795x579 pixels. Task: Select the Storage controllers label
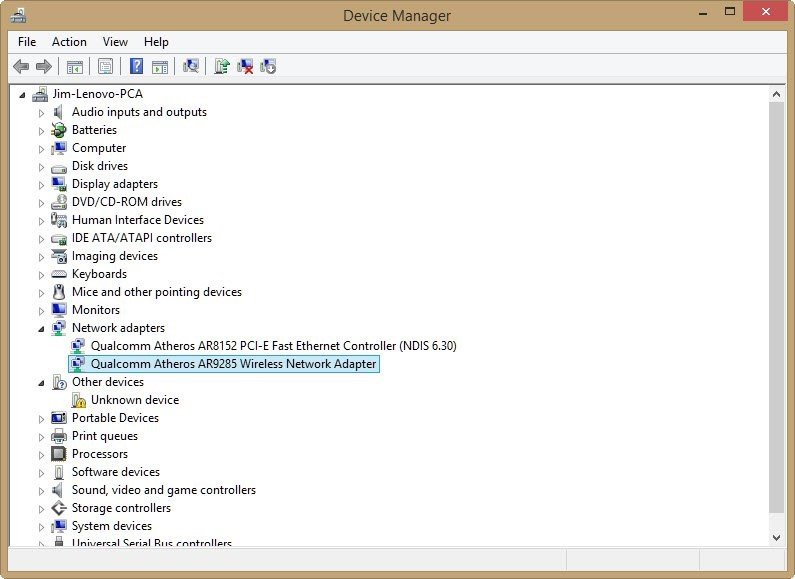click(x=121, y=508)
